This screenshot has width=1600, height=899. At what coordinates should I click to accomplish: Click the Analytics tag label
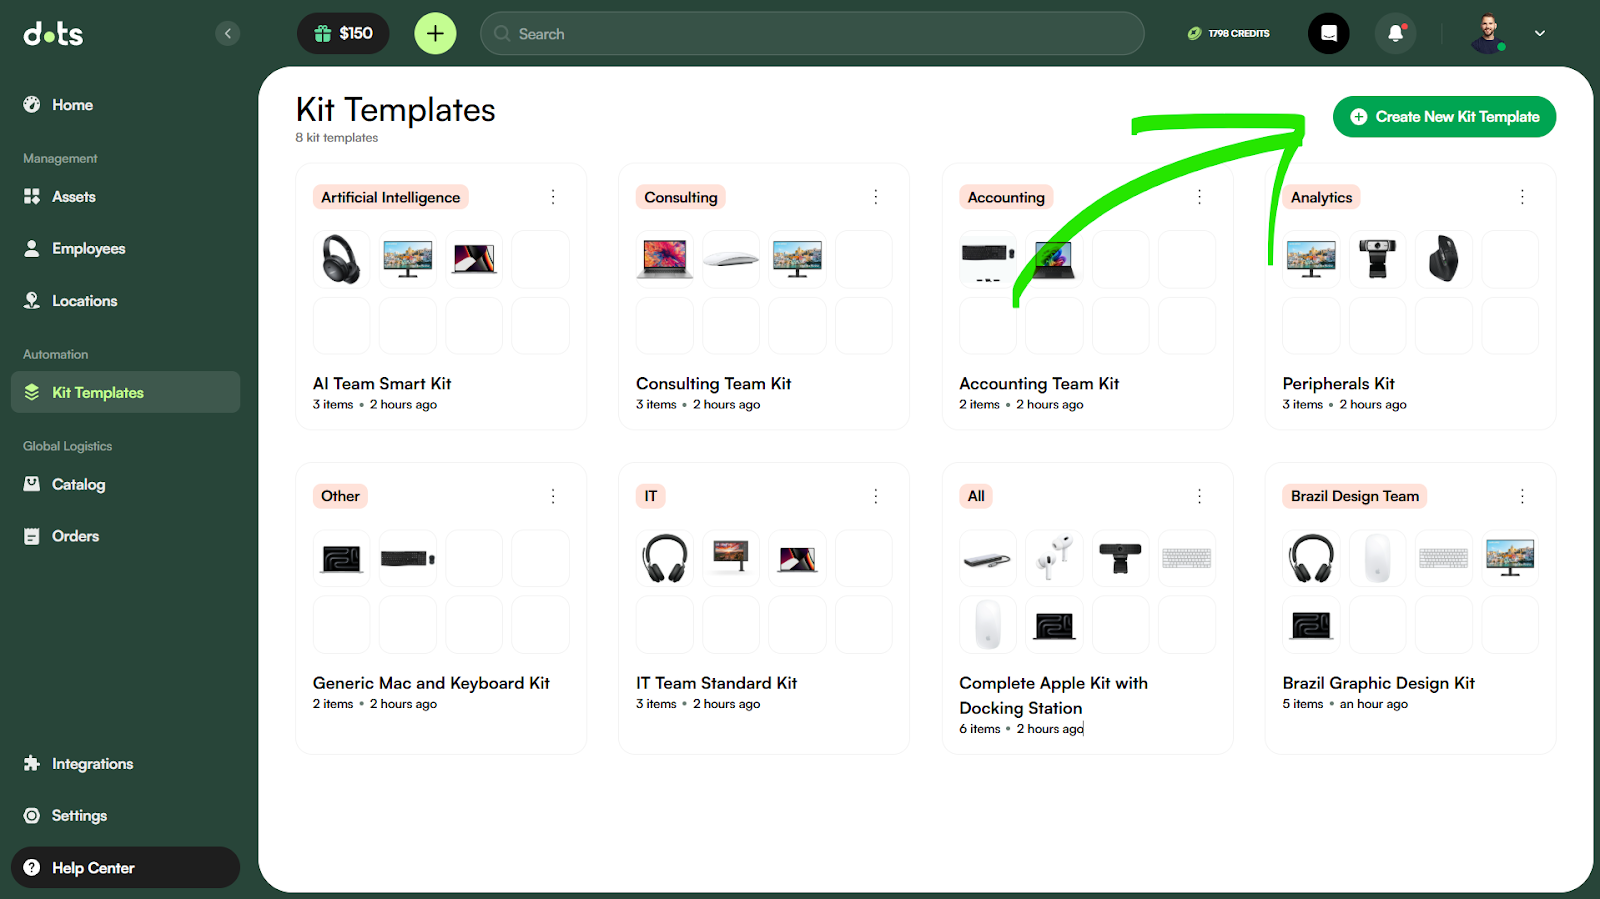[1321, 197]
